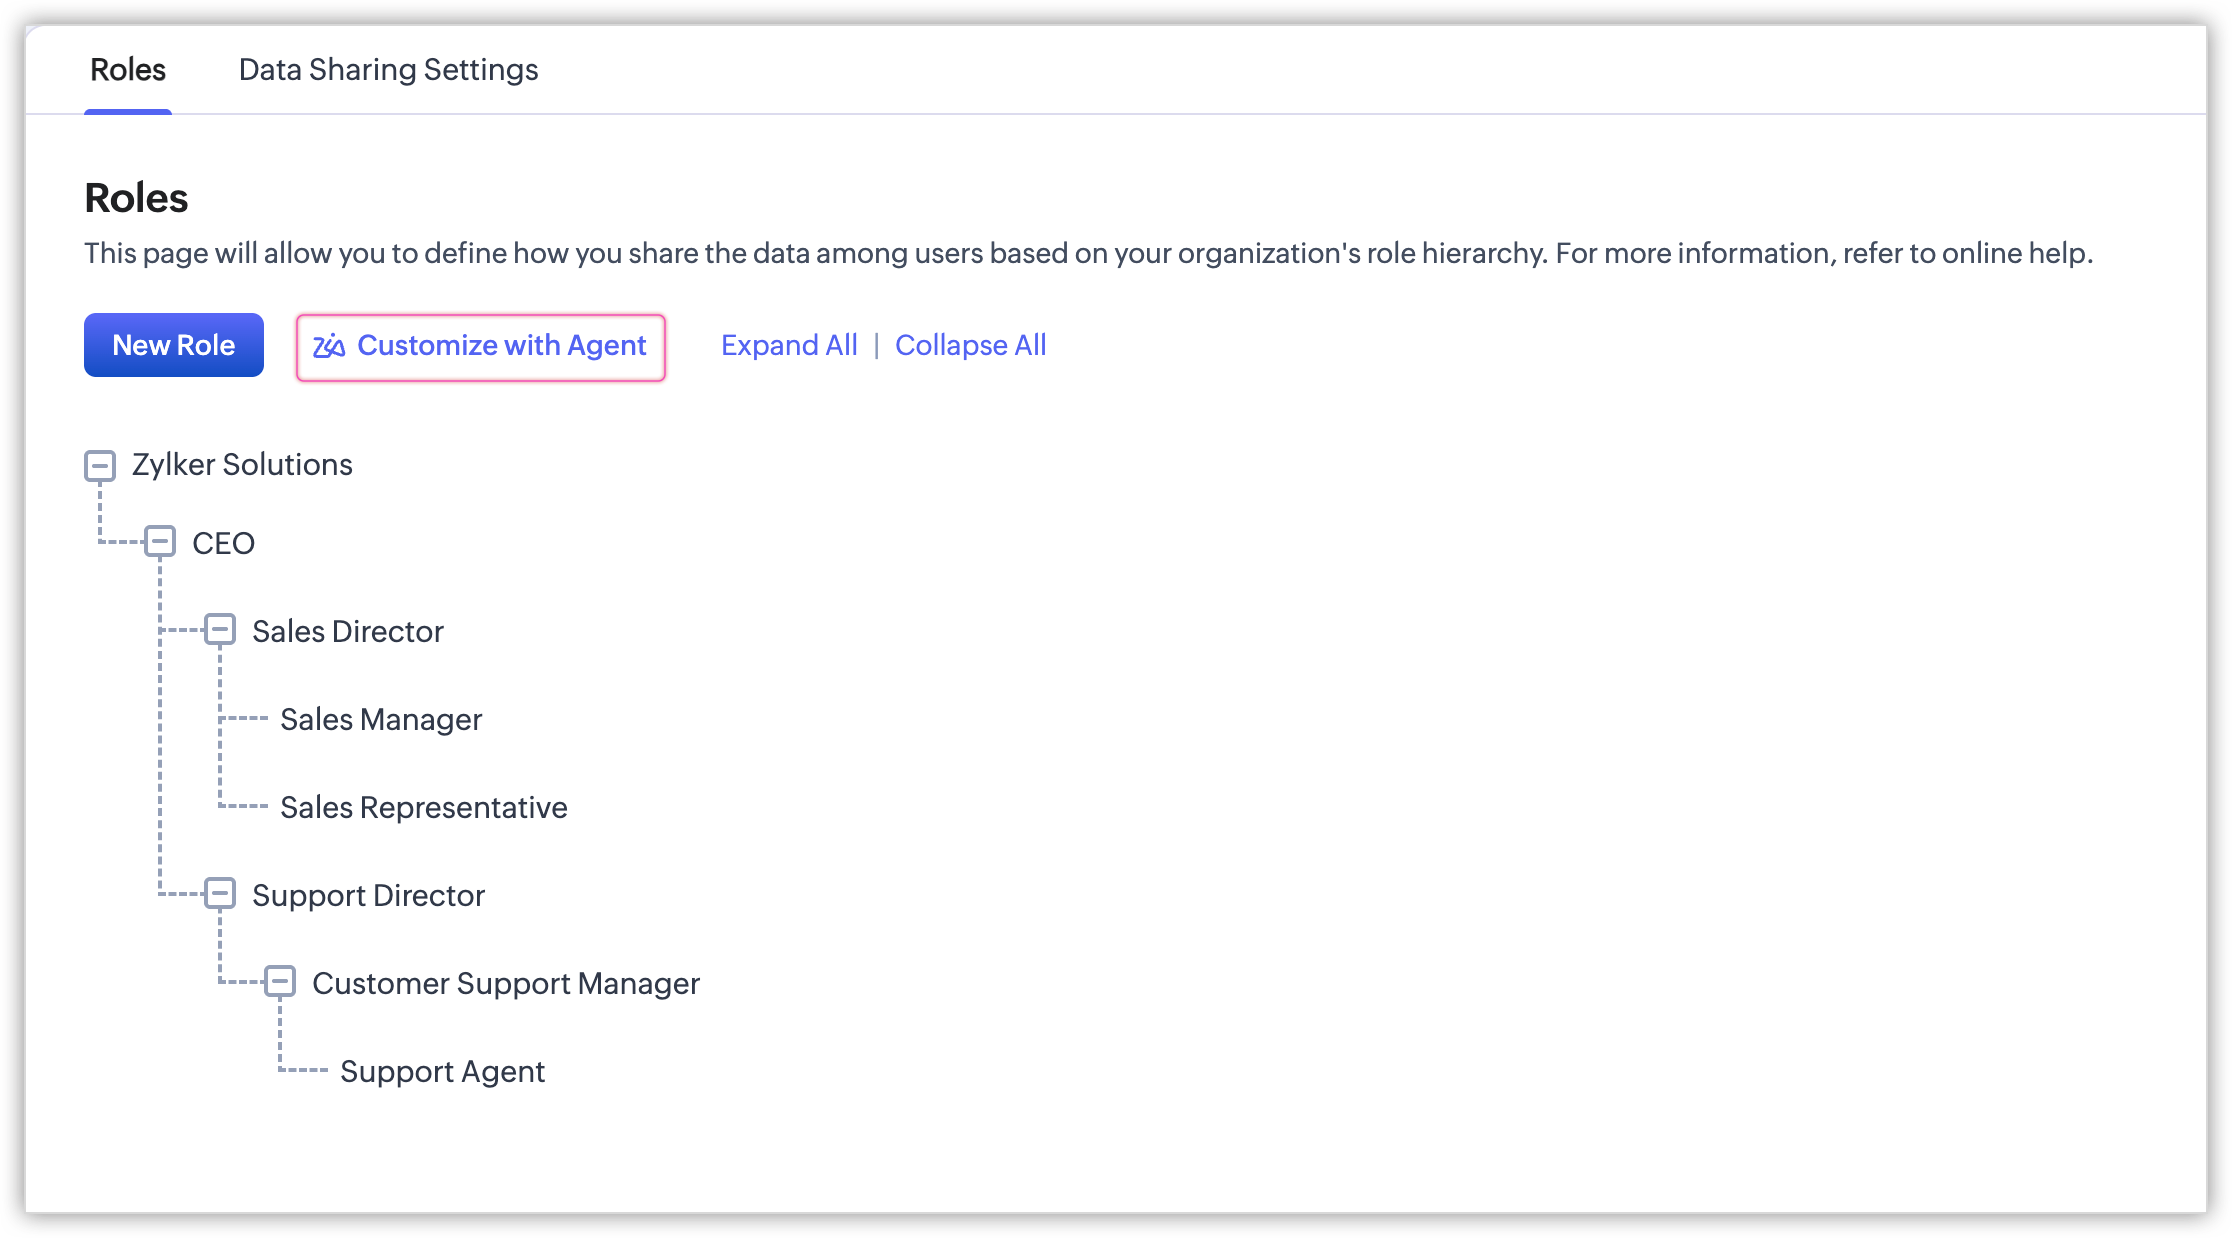This screenshot has height=1238, width=2232.
Task: Select the Sales Representative role
Action: coord(423,807)
